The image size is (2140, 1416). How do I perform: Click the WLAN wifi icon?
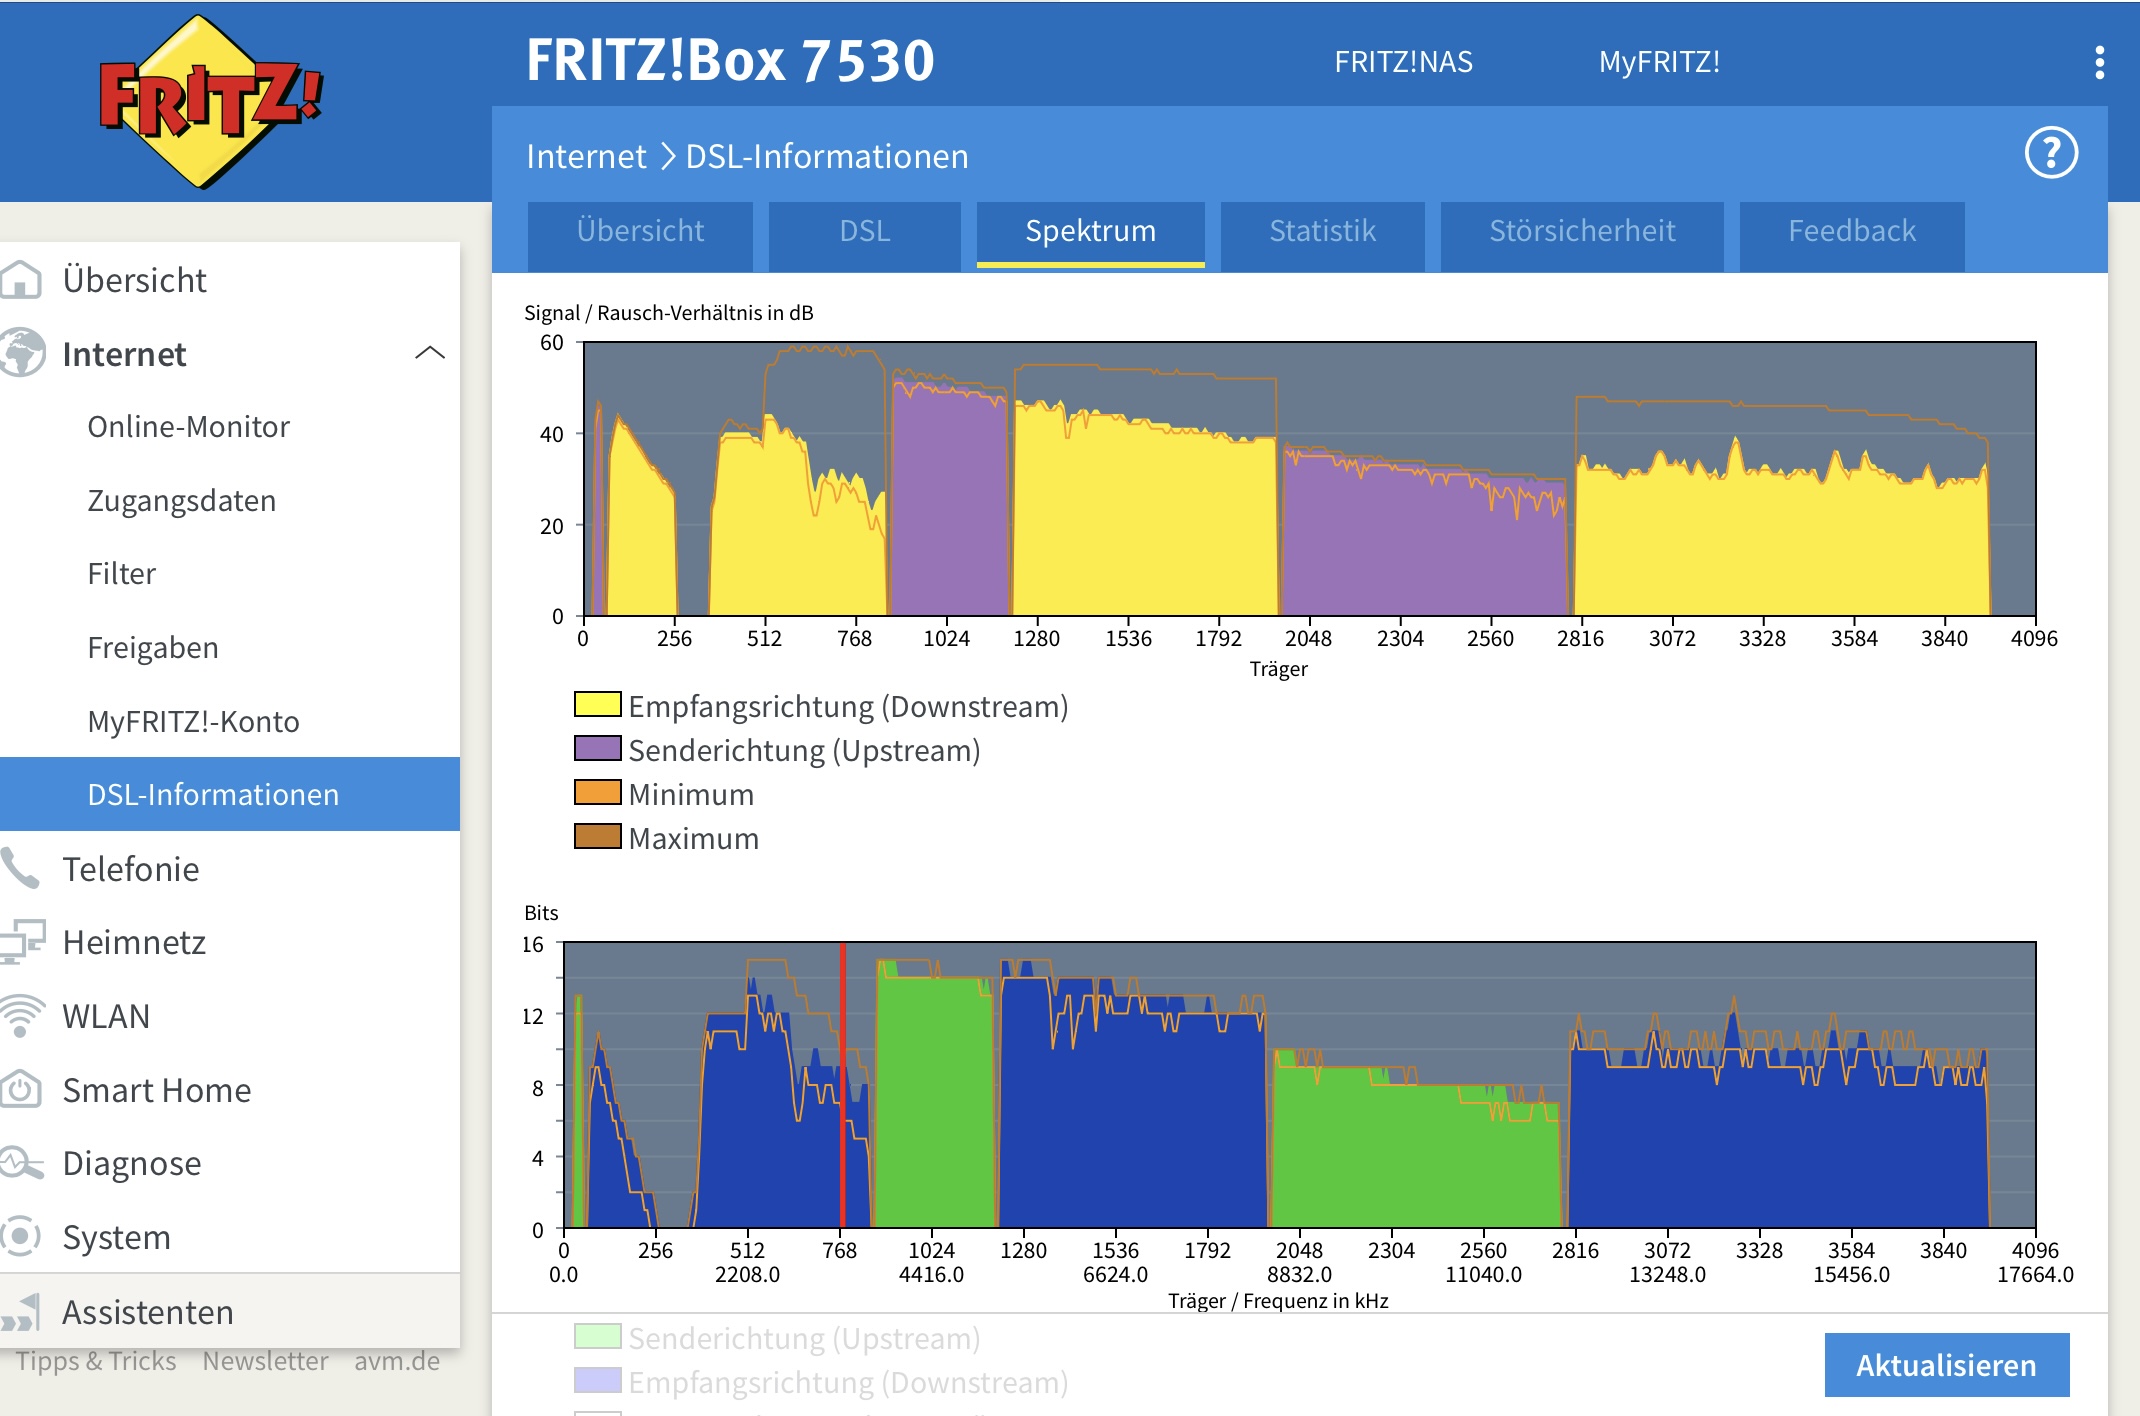coord(20,1015)
